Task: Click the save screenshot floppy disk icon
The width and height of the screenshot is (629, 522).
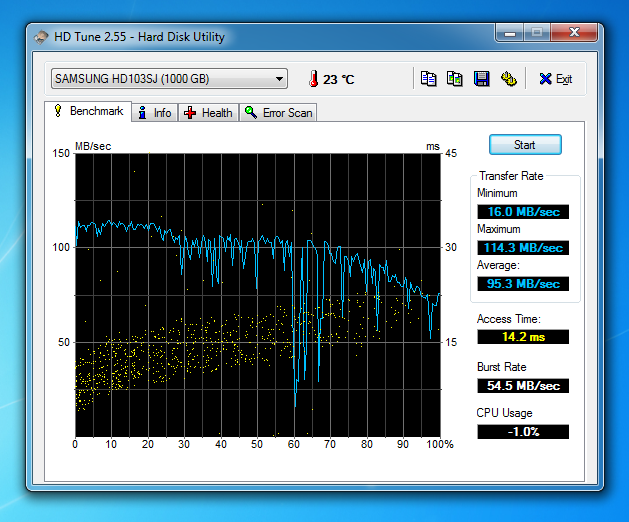Action: coord(481,79)
